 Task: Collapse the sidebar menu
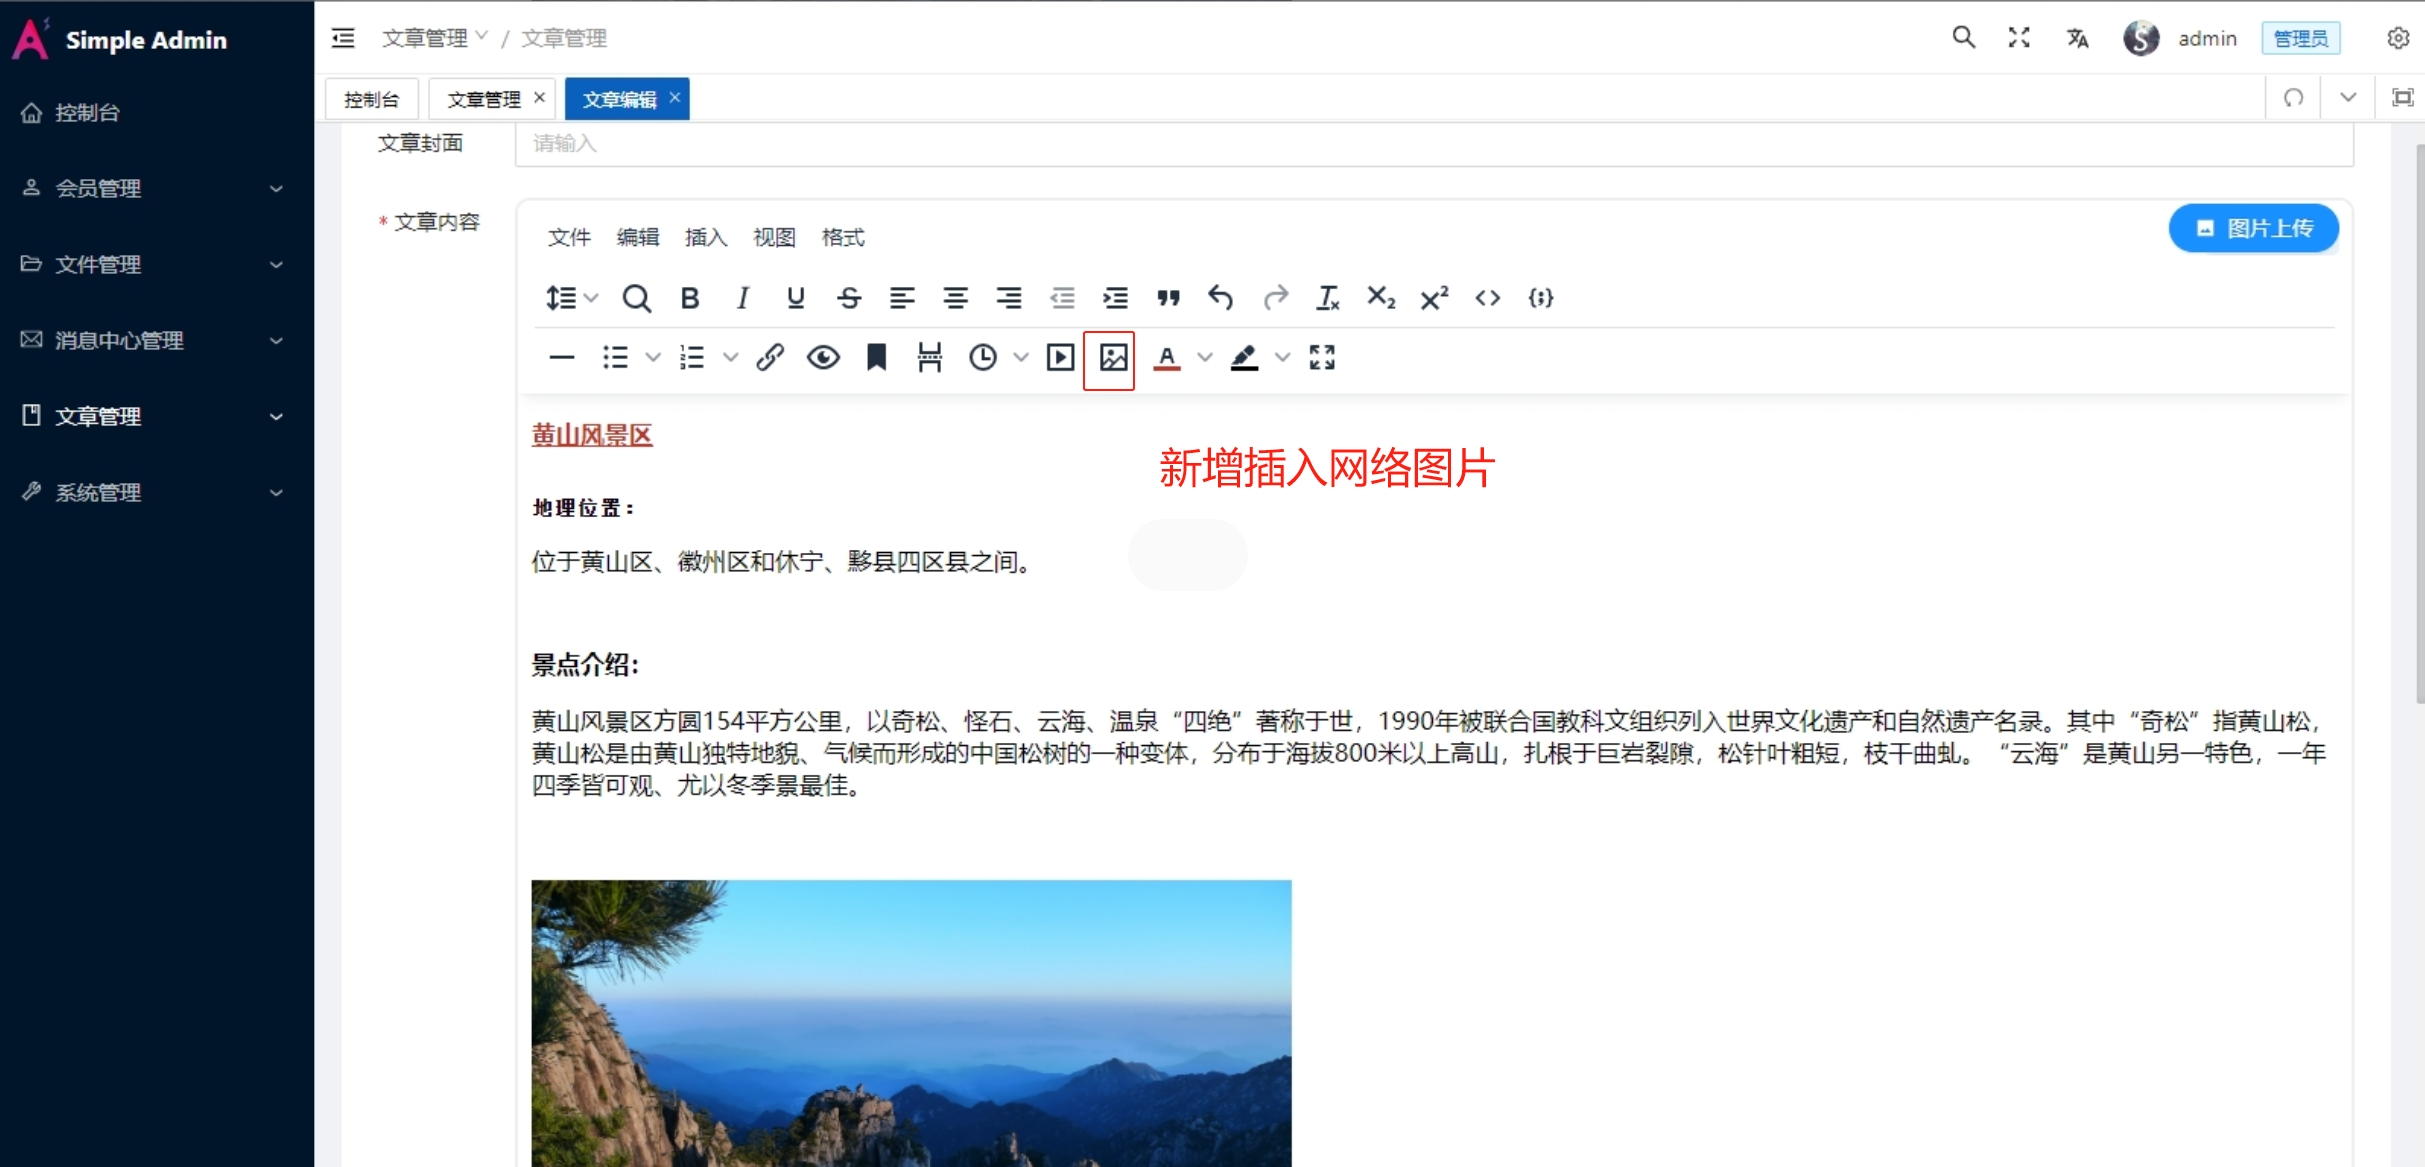(343, 38)
